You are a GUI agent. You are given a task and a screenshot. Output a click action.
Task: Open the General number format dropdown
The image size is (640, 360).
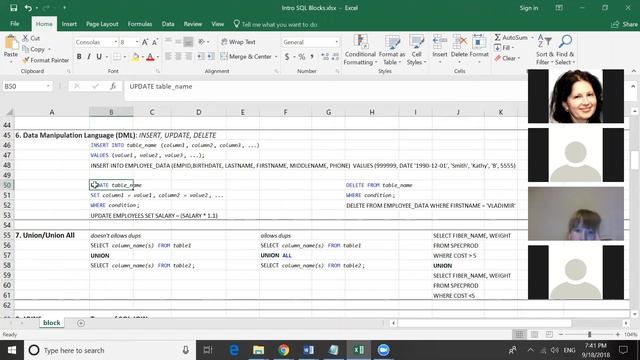pyautogui.click(x=336, y=42)
